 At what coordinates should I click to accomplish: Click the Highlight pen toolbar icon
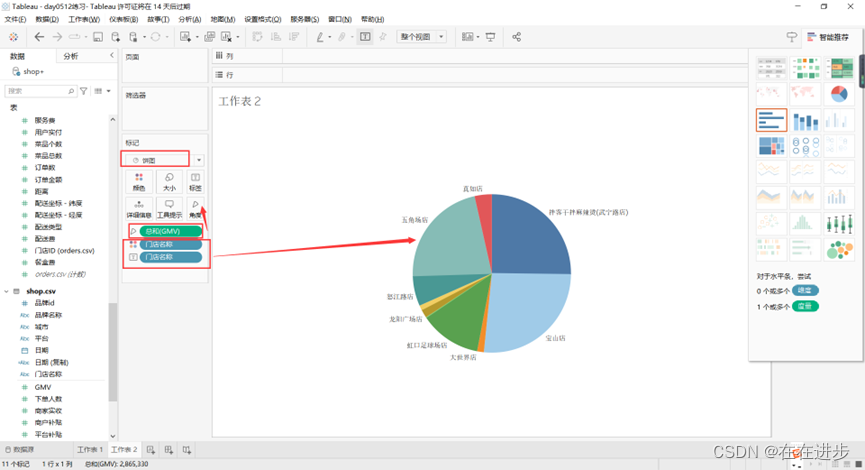click(x=320, y=37)
